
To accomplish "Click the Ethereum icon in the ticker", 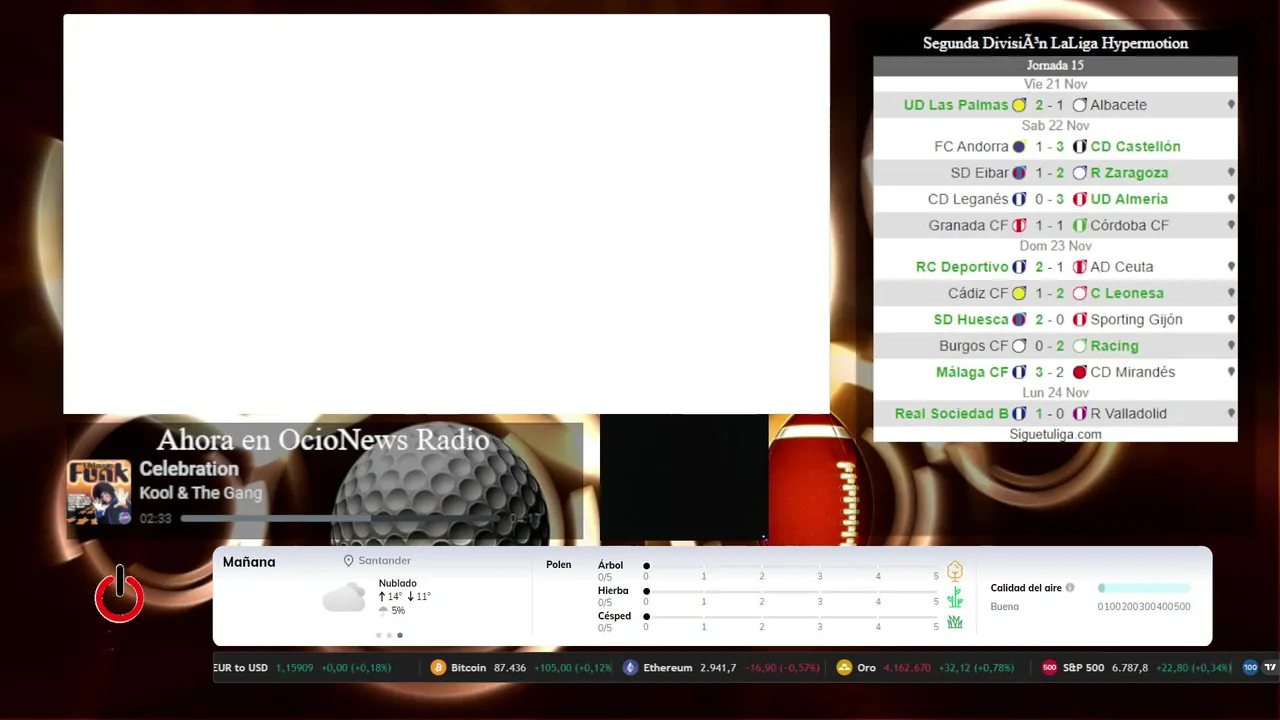I will (630, 668).
